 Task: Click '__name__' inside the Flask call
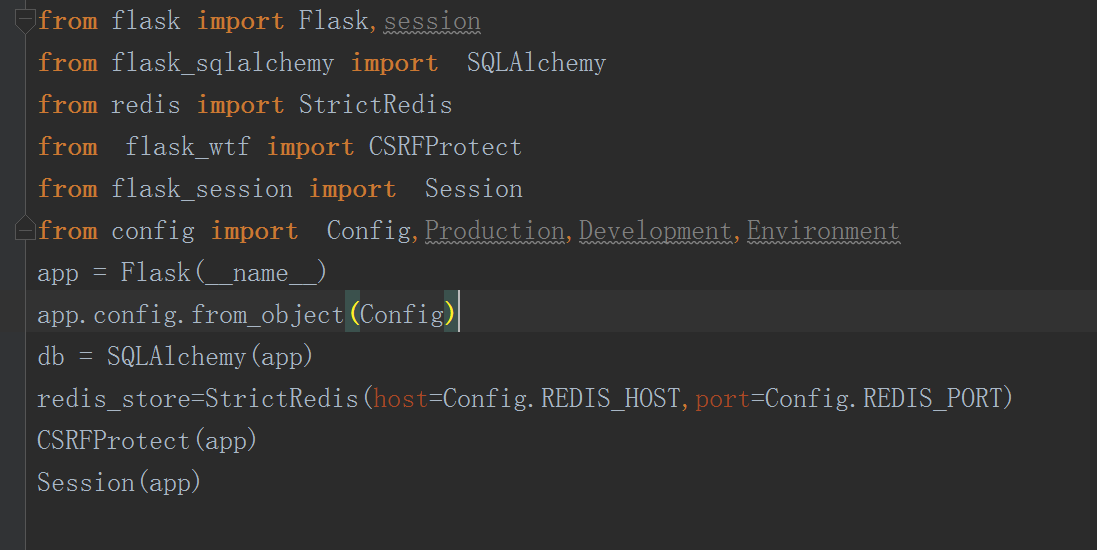pyautogui.click(x=260, y=273)
